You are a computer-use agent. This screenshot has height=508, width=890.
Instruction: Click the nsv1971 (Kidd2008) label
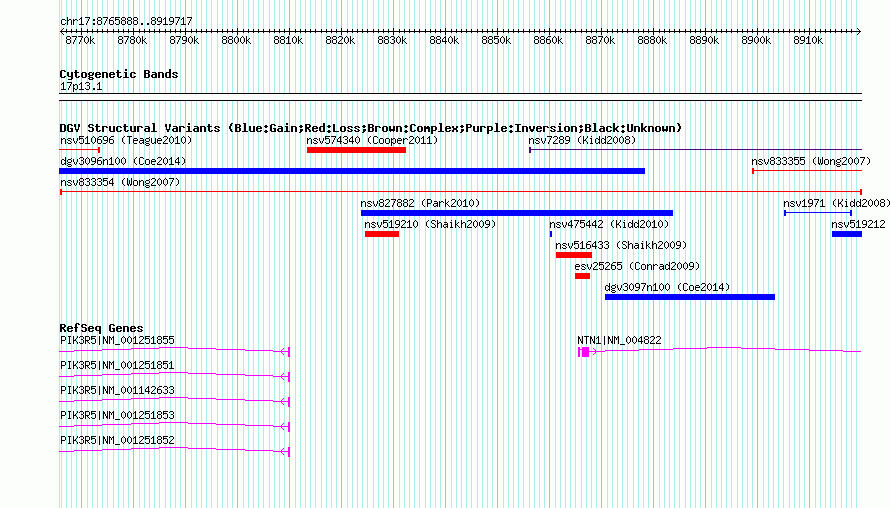[837, 203]
